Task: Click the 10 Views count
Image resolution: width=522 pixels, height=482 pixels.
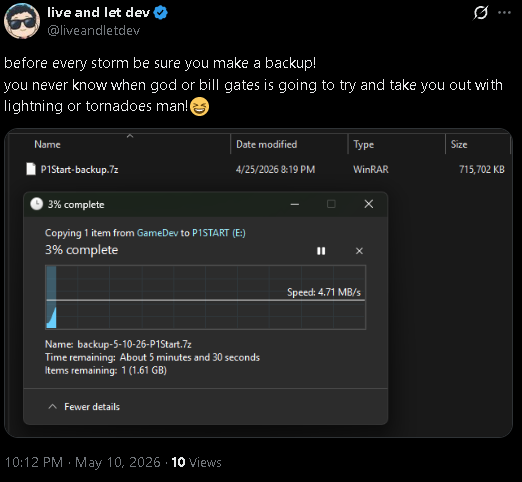Action: click(x=196, y=463)
